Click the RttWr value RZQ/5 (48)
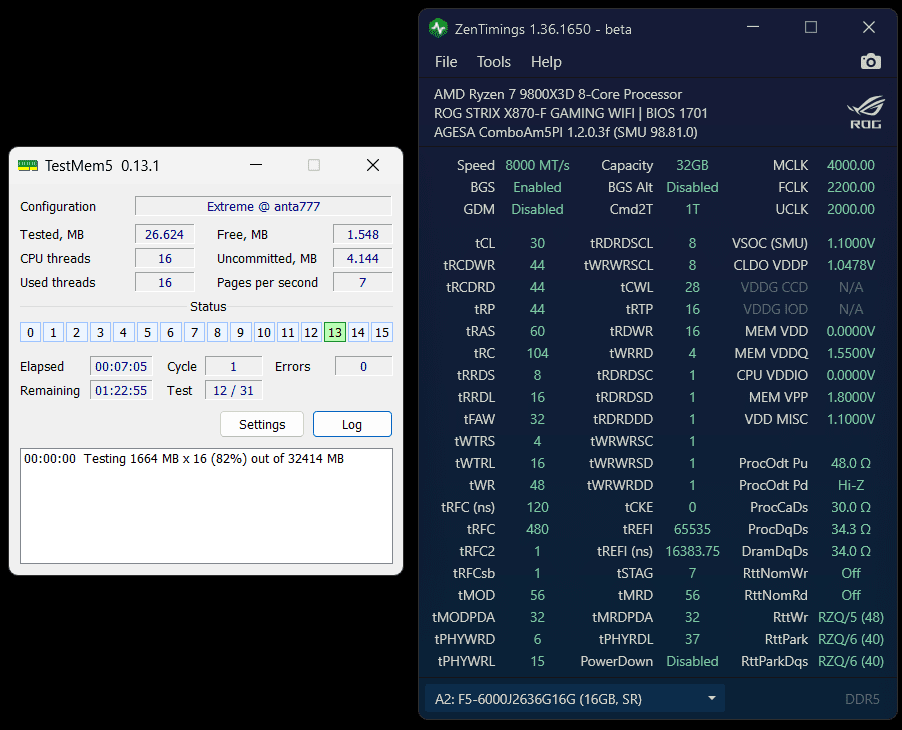 tap(851, 617)
